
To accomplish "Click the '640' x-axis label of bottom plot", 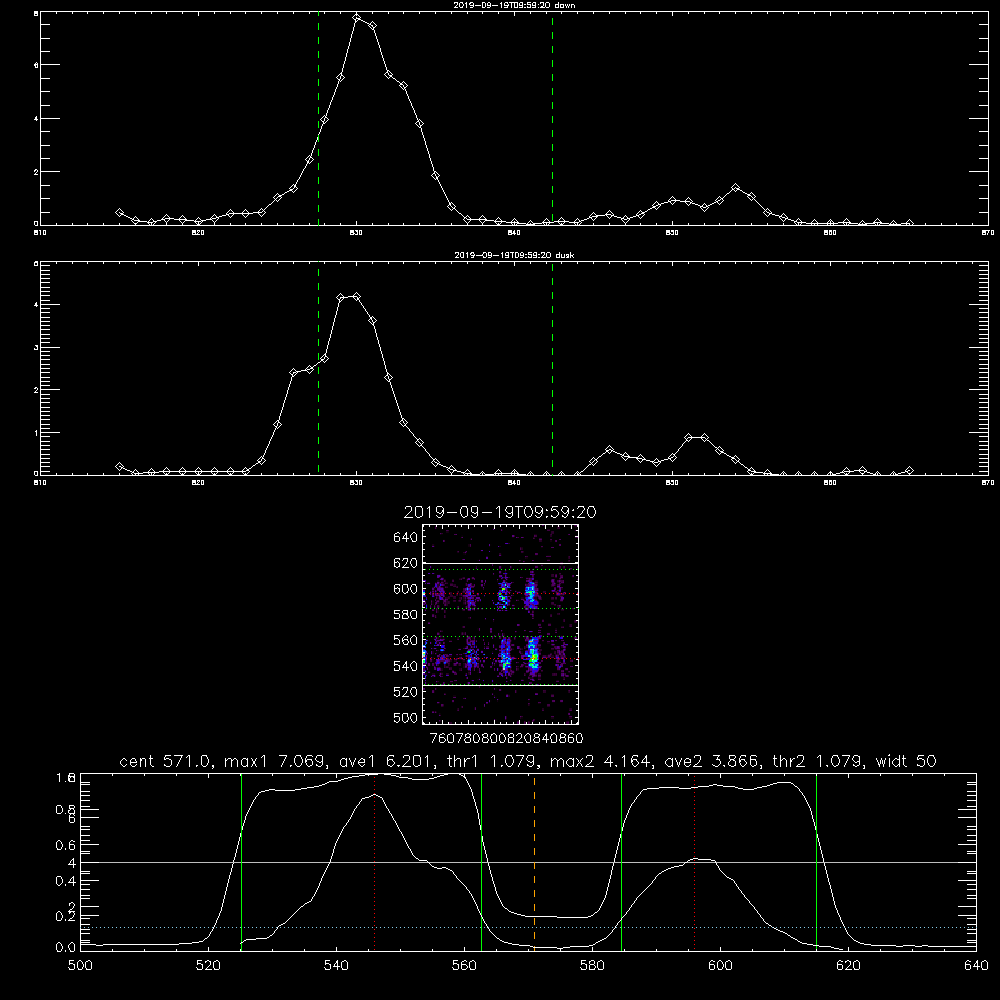I will click(976, 966).
